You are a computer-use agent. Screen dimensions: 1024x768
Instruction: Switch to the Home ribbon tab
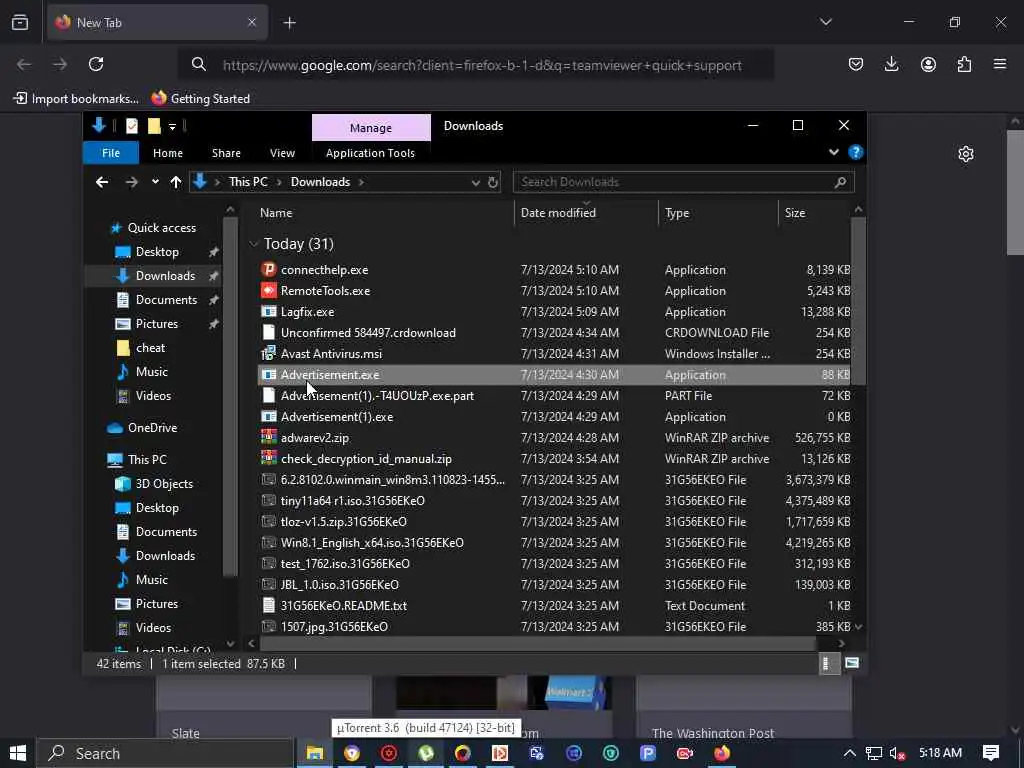[168, 153]
